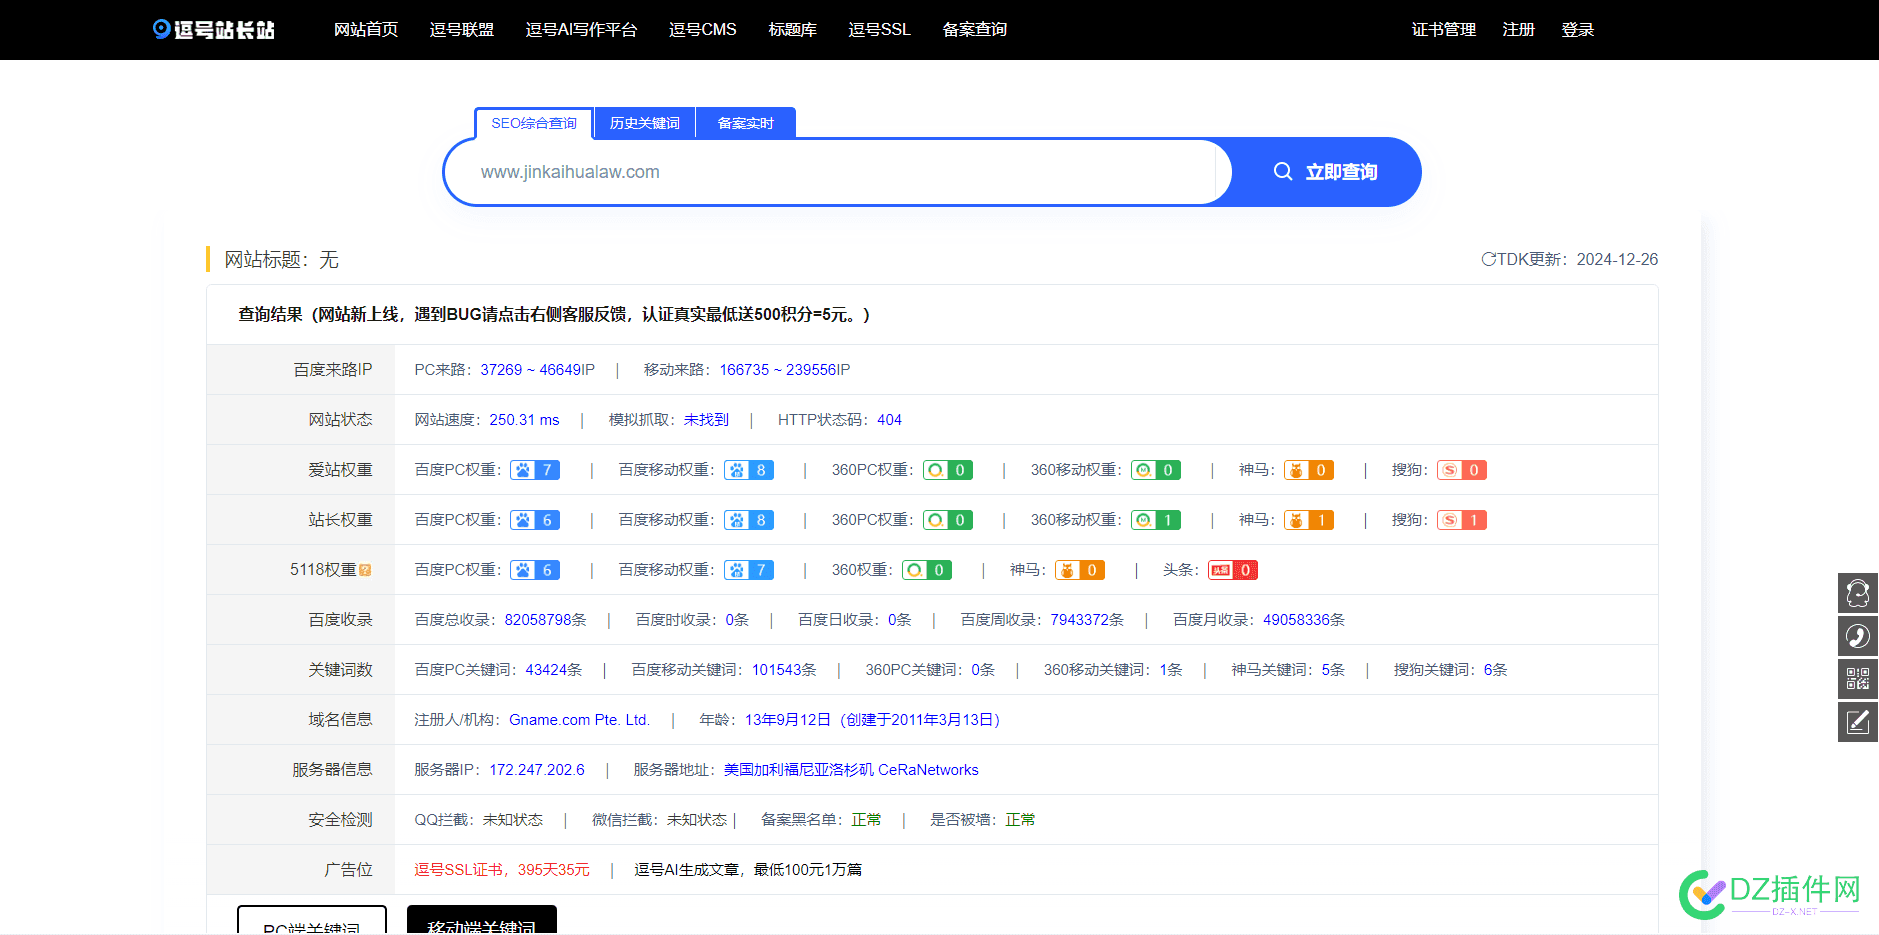The image size is (1879, 935).
Task: Click 站长权重 百度移动权重 badge 8
Action: [749, 520]
